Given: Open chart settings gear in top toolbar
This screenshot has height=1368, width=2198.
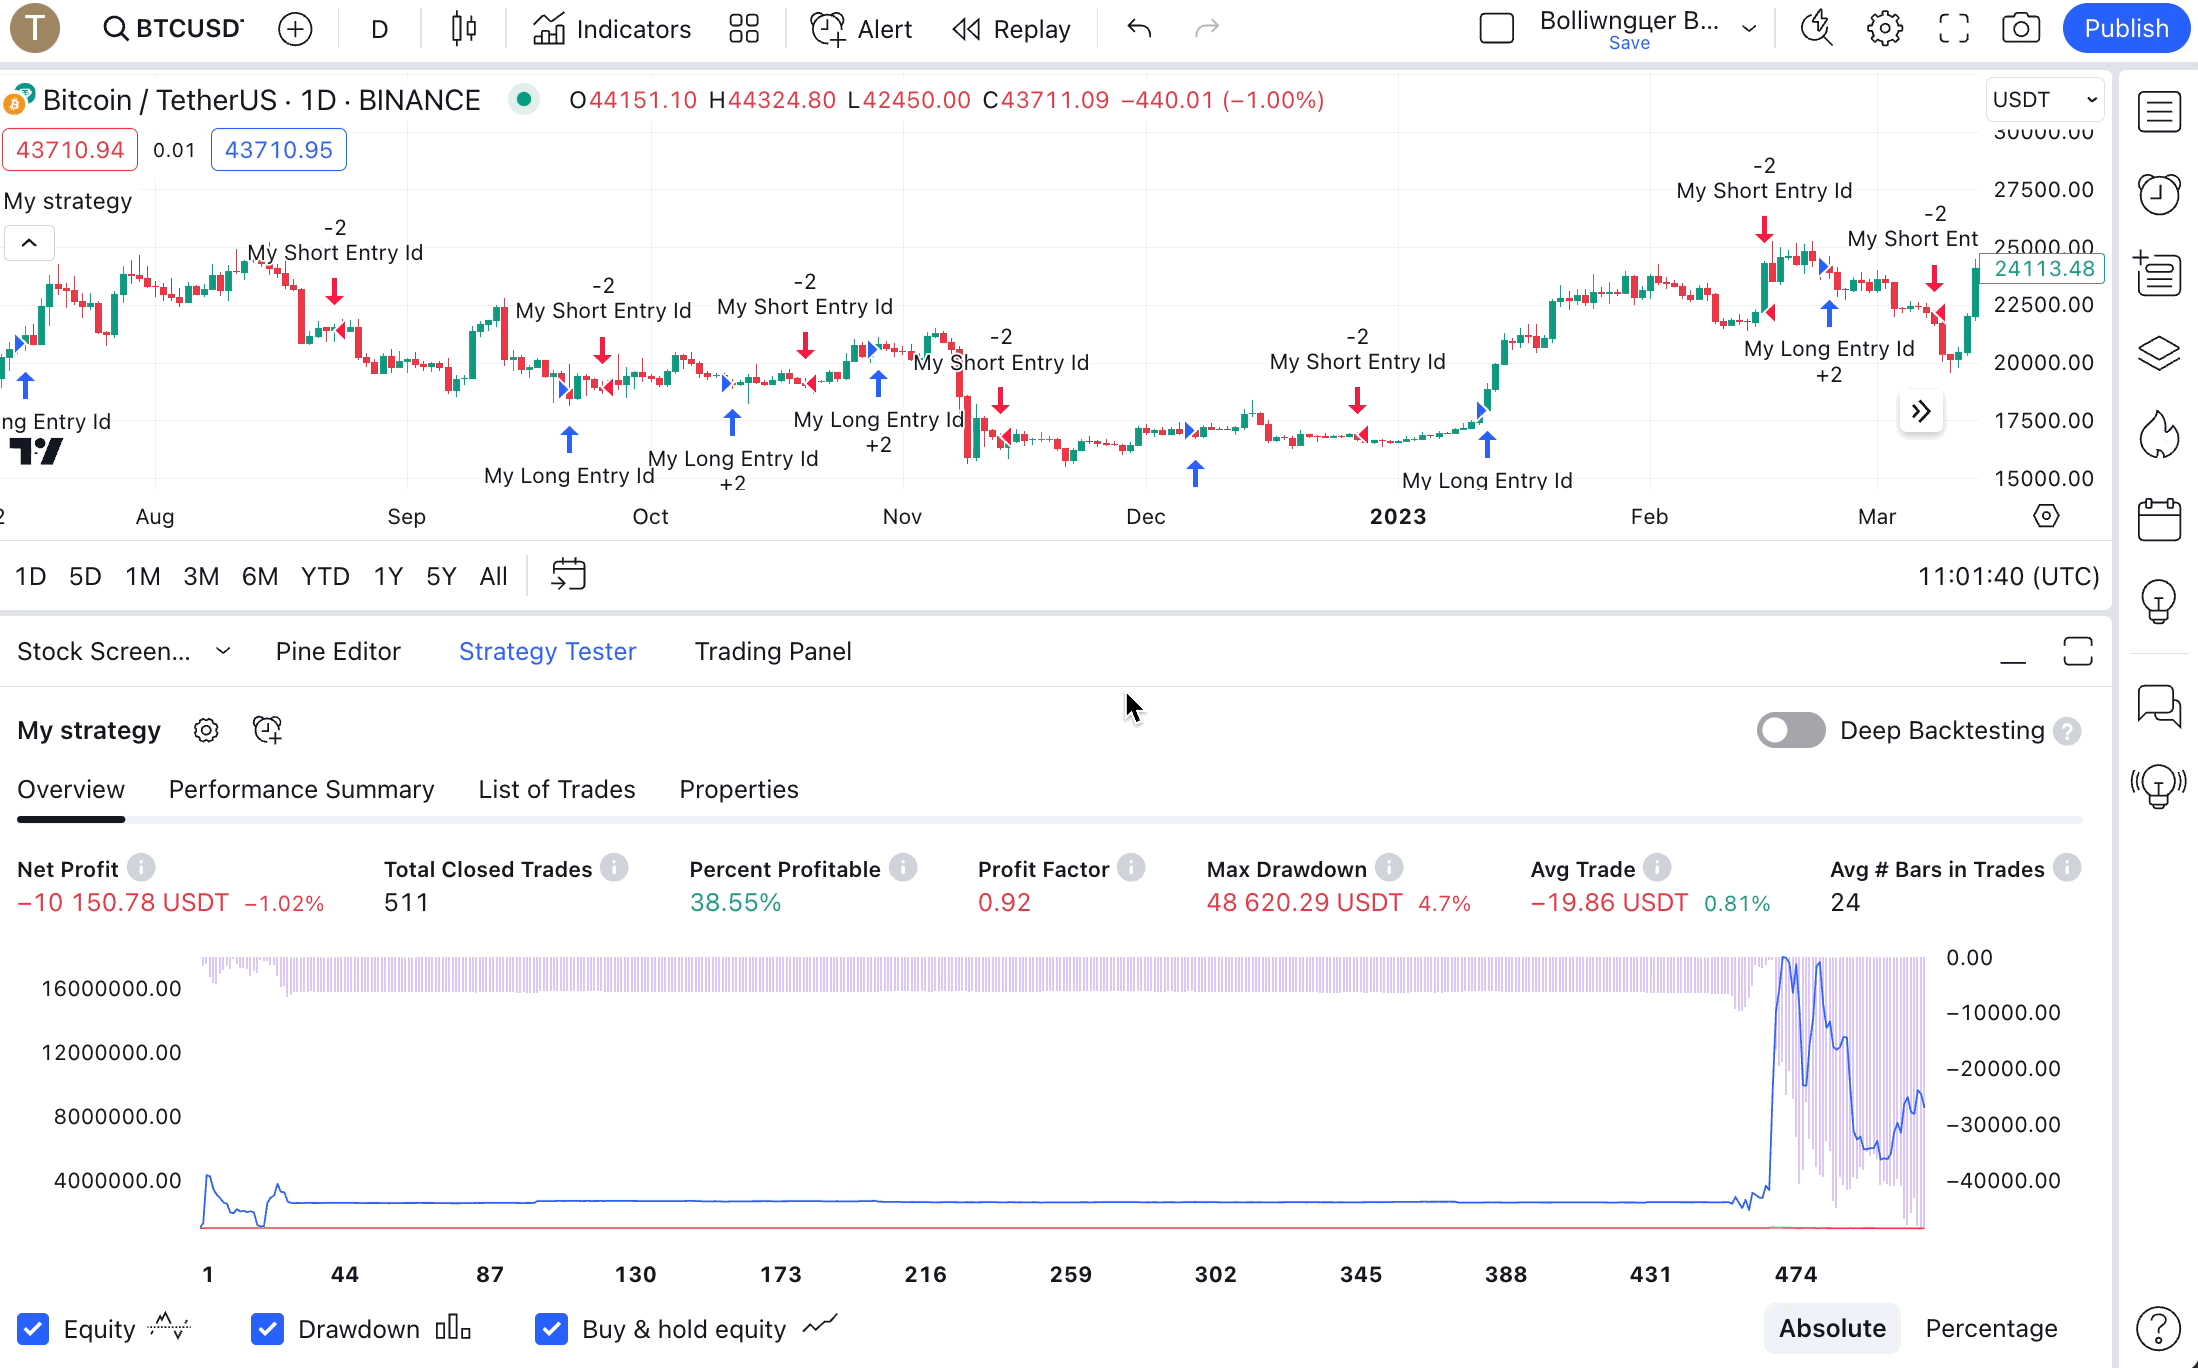Looking at the screenshot, I should [1884, 28].
